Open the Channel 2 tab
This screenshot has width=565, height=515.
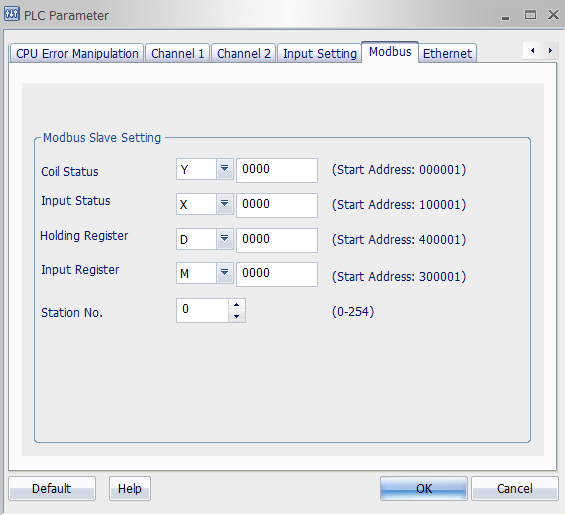244,53
